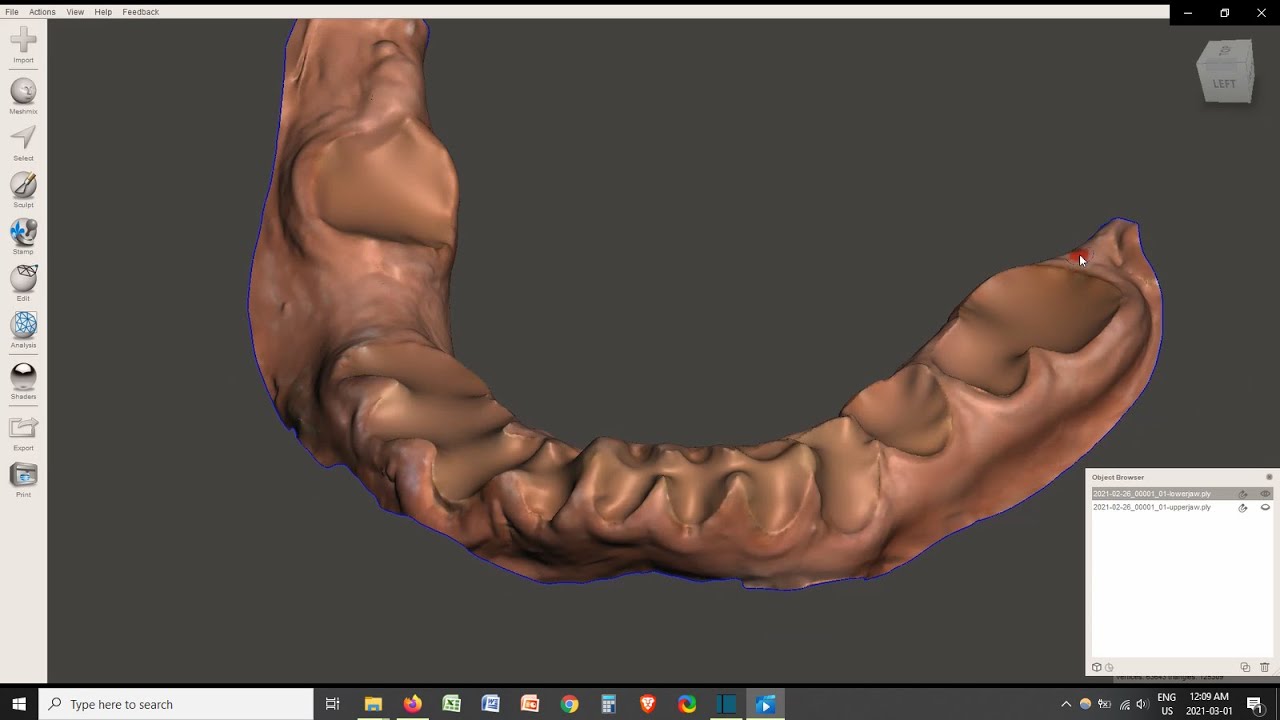Open the Print tool
Viewport: 1280px width, 720px height.
23,480
